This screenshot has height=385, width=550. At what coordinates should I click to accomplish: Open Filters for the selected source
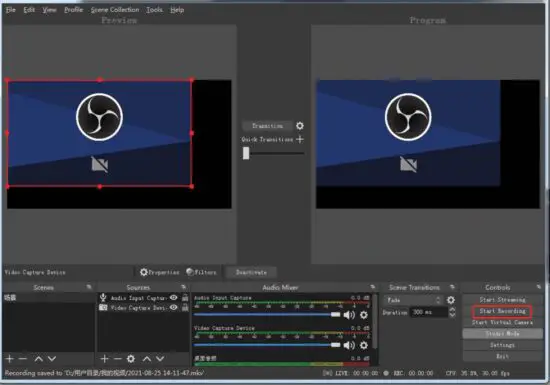(201, 272)
